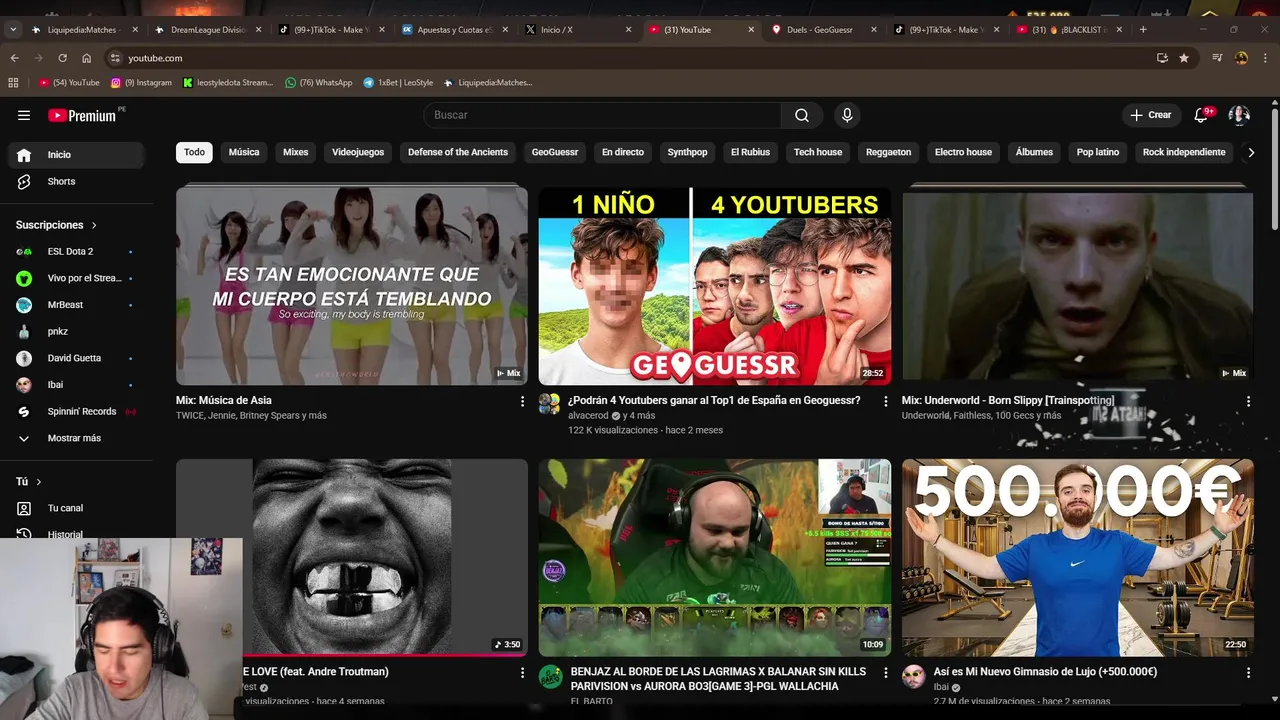Open Así es Mi Nuevo Gimnasio title
The height and width of the screenshot is (720, 1280).
pos(1045,672)
